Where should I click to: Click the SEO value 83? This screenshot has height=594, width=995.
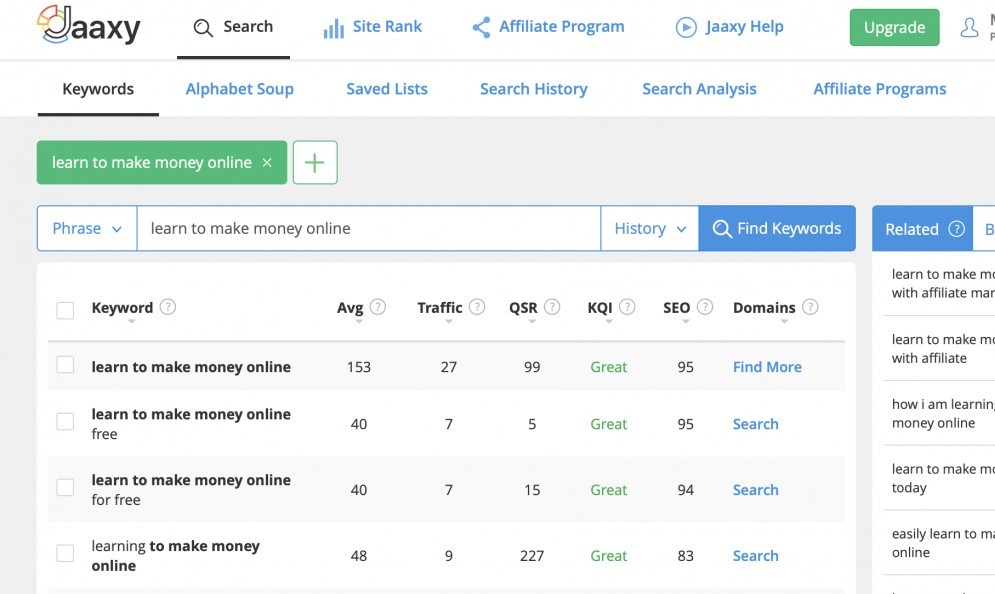click(x=685, y=556)
